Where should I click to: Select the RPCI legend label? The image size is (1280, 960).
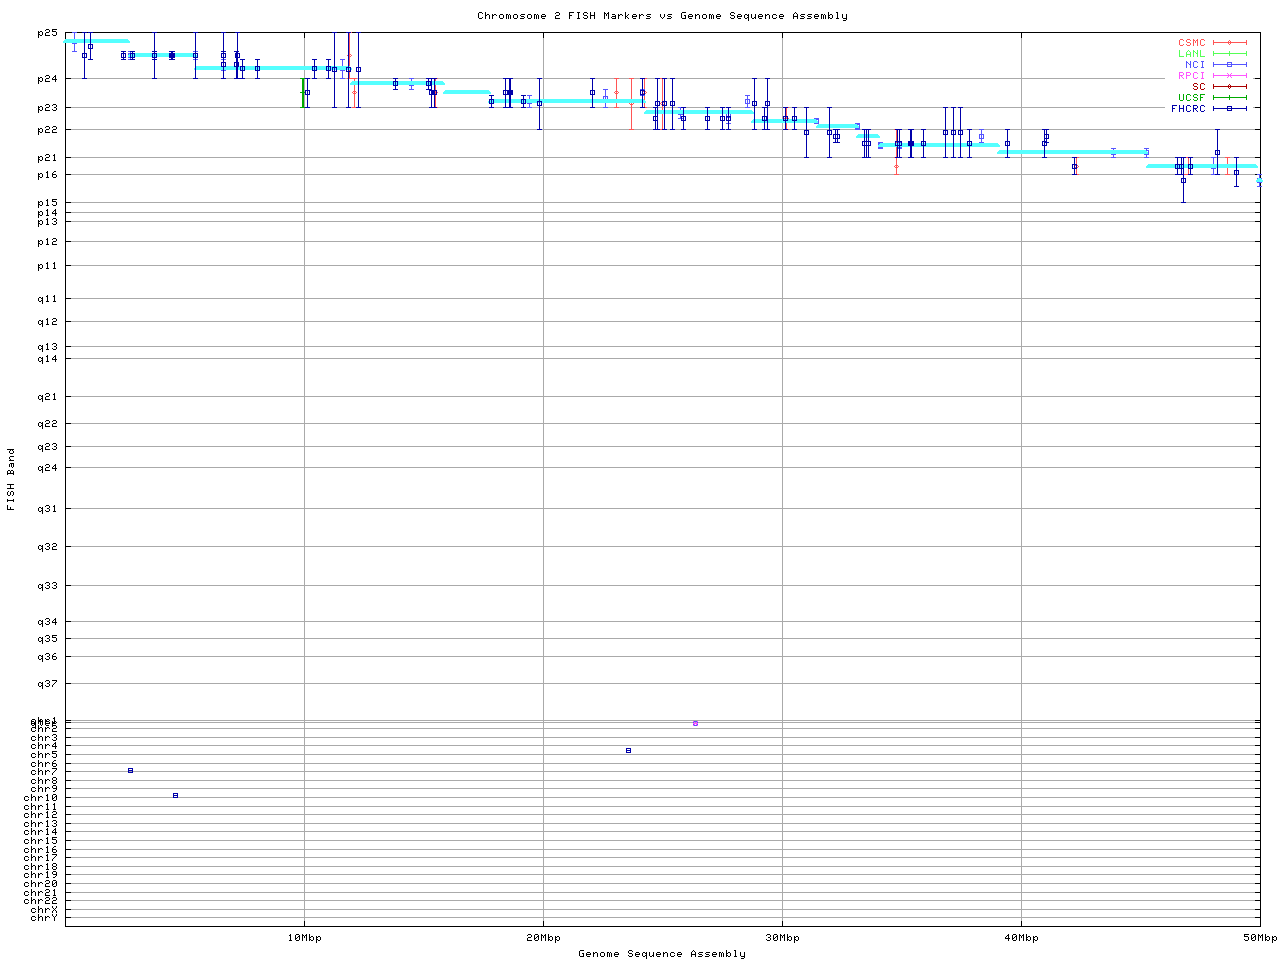[1191, 75]
